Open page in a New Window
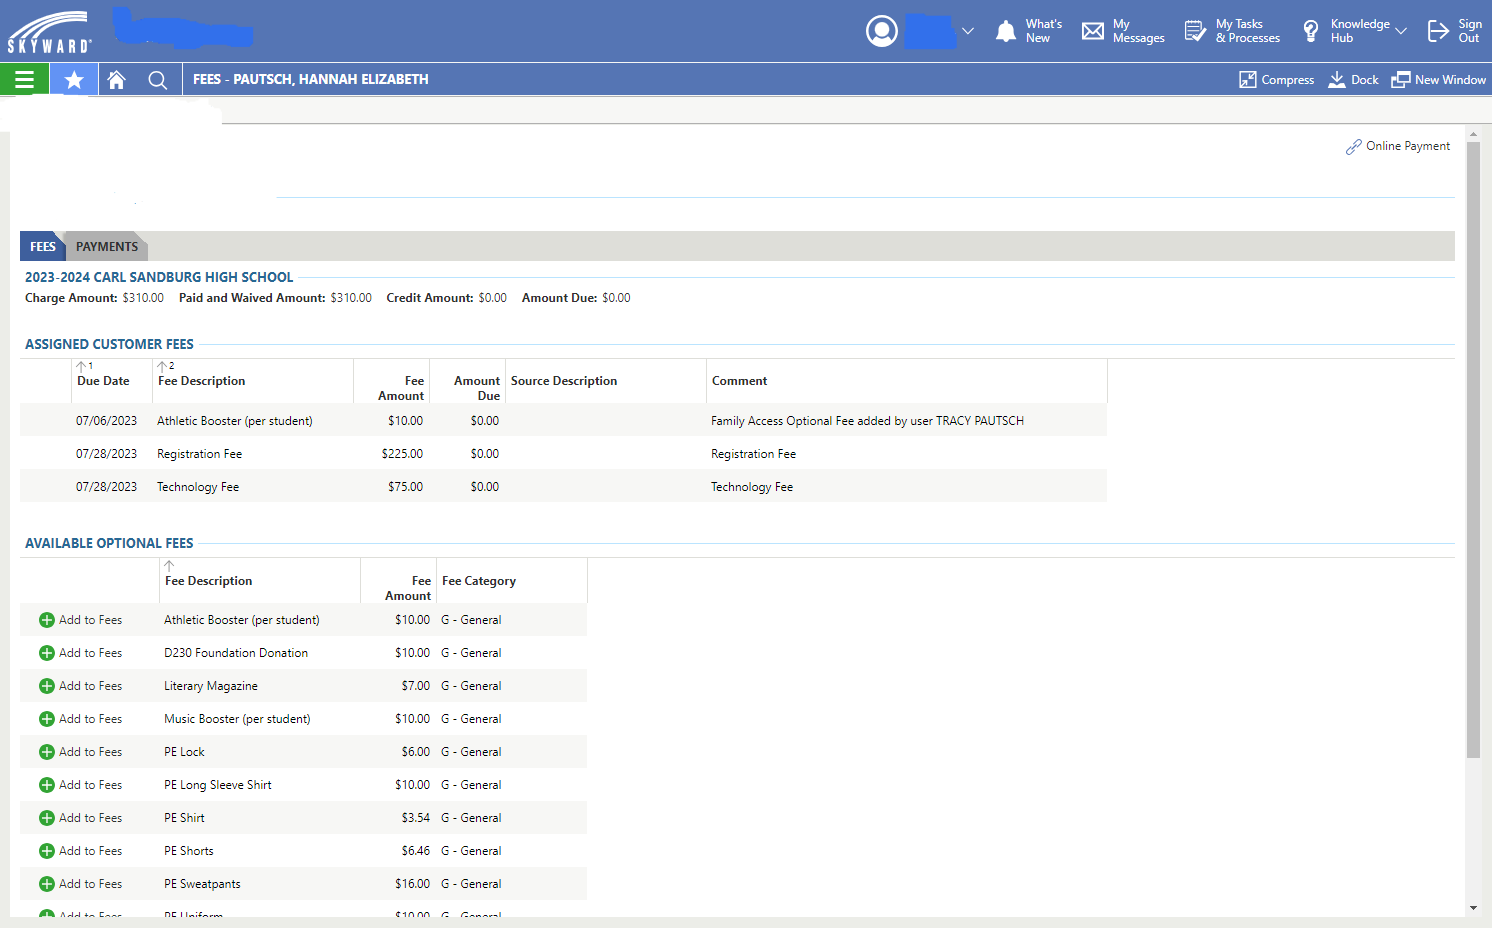 1438,80
